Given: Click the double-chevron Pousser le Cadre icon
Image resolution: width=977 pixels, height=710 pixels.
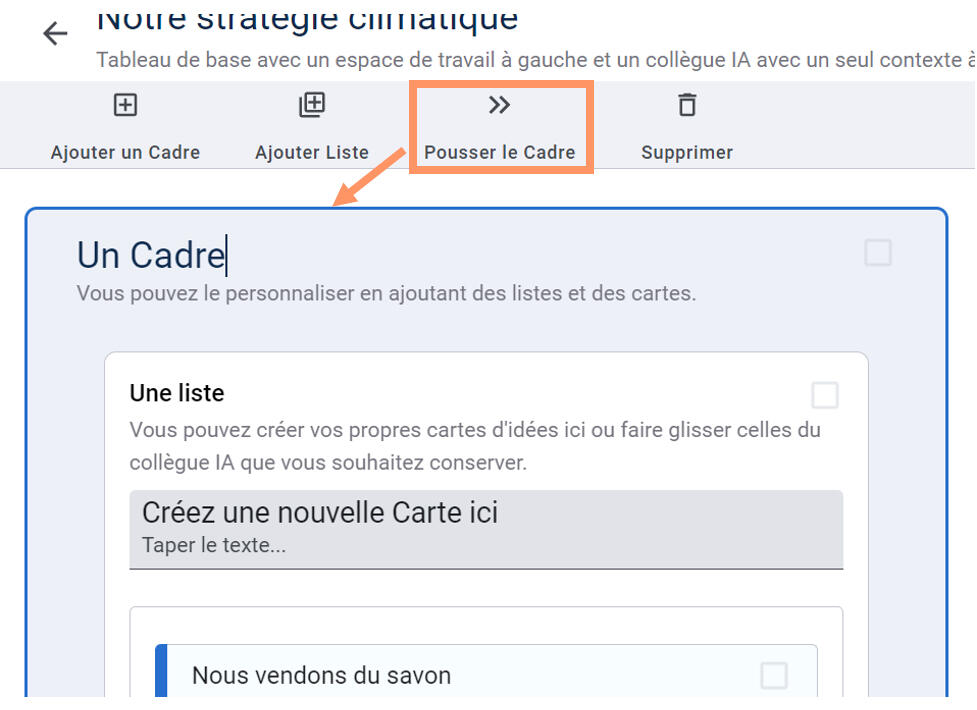Looking at the screenshot, I should tap(499, 105).
